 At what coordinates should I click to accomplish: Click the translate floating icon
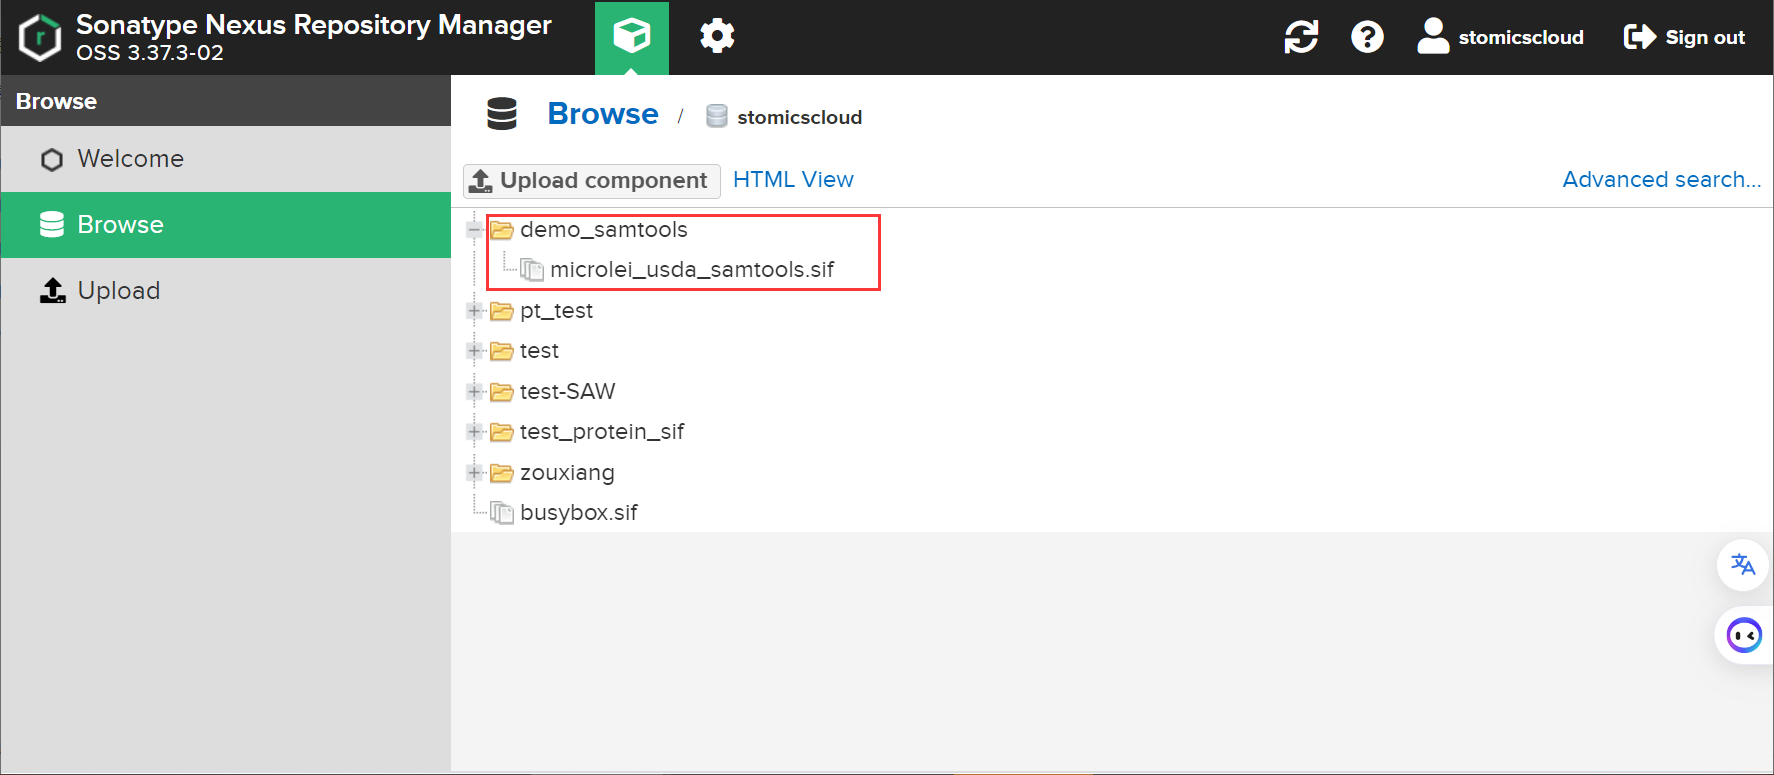pyautogui.click(x=1743, y=565)
